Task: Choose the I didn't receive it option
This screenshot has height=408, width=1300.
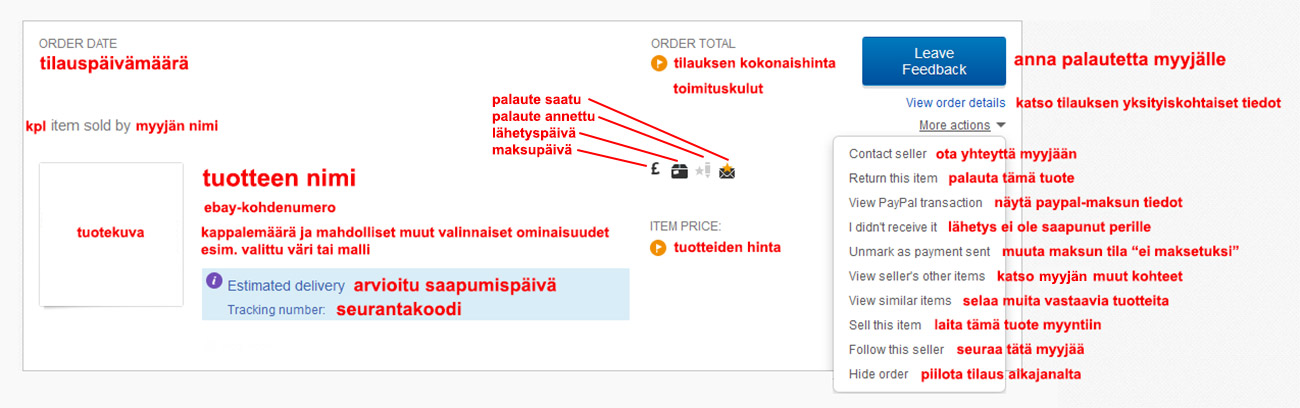Action: pyautogui.click(x=893, y=227)
